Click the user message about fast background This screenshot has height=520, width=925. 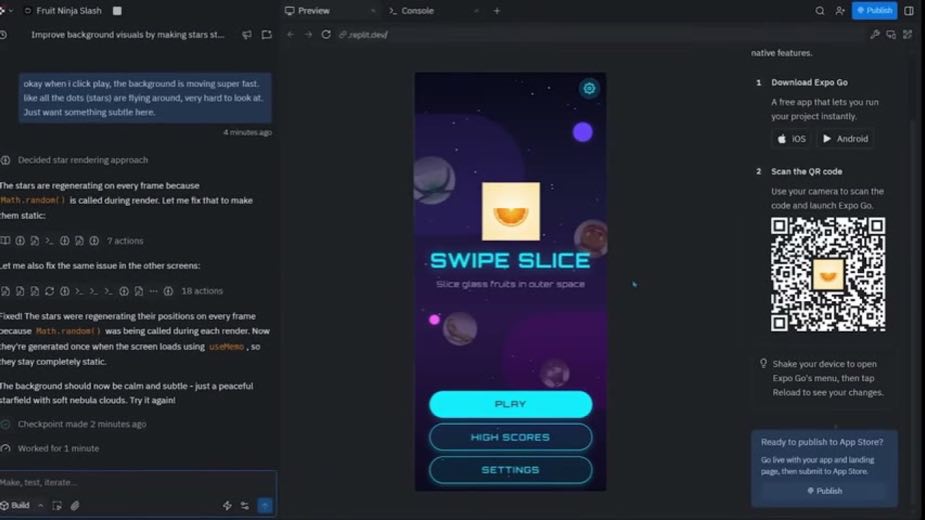pos(145,98)
